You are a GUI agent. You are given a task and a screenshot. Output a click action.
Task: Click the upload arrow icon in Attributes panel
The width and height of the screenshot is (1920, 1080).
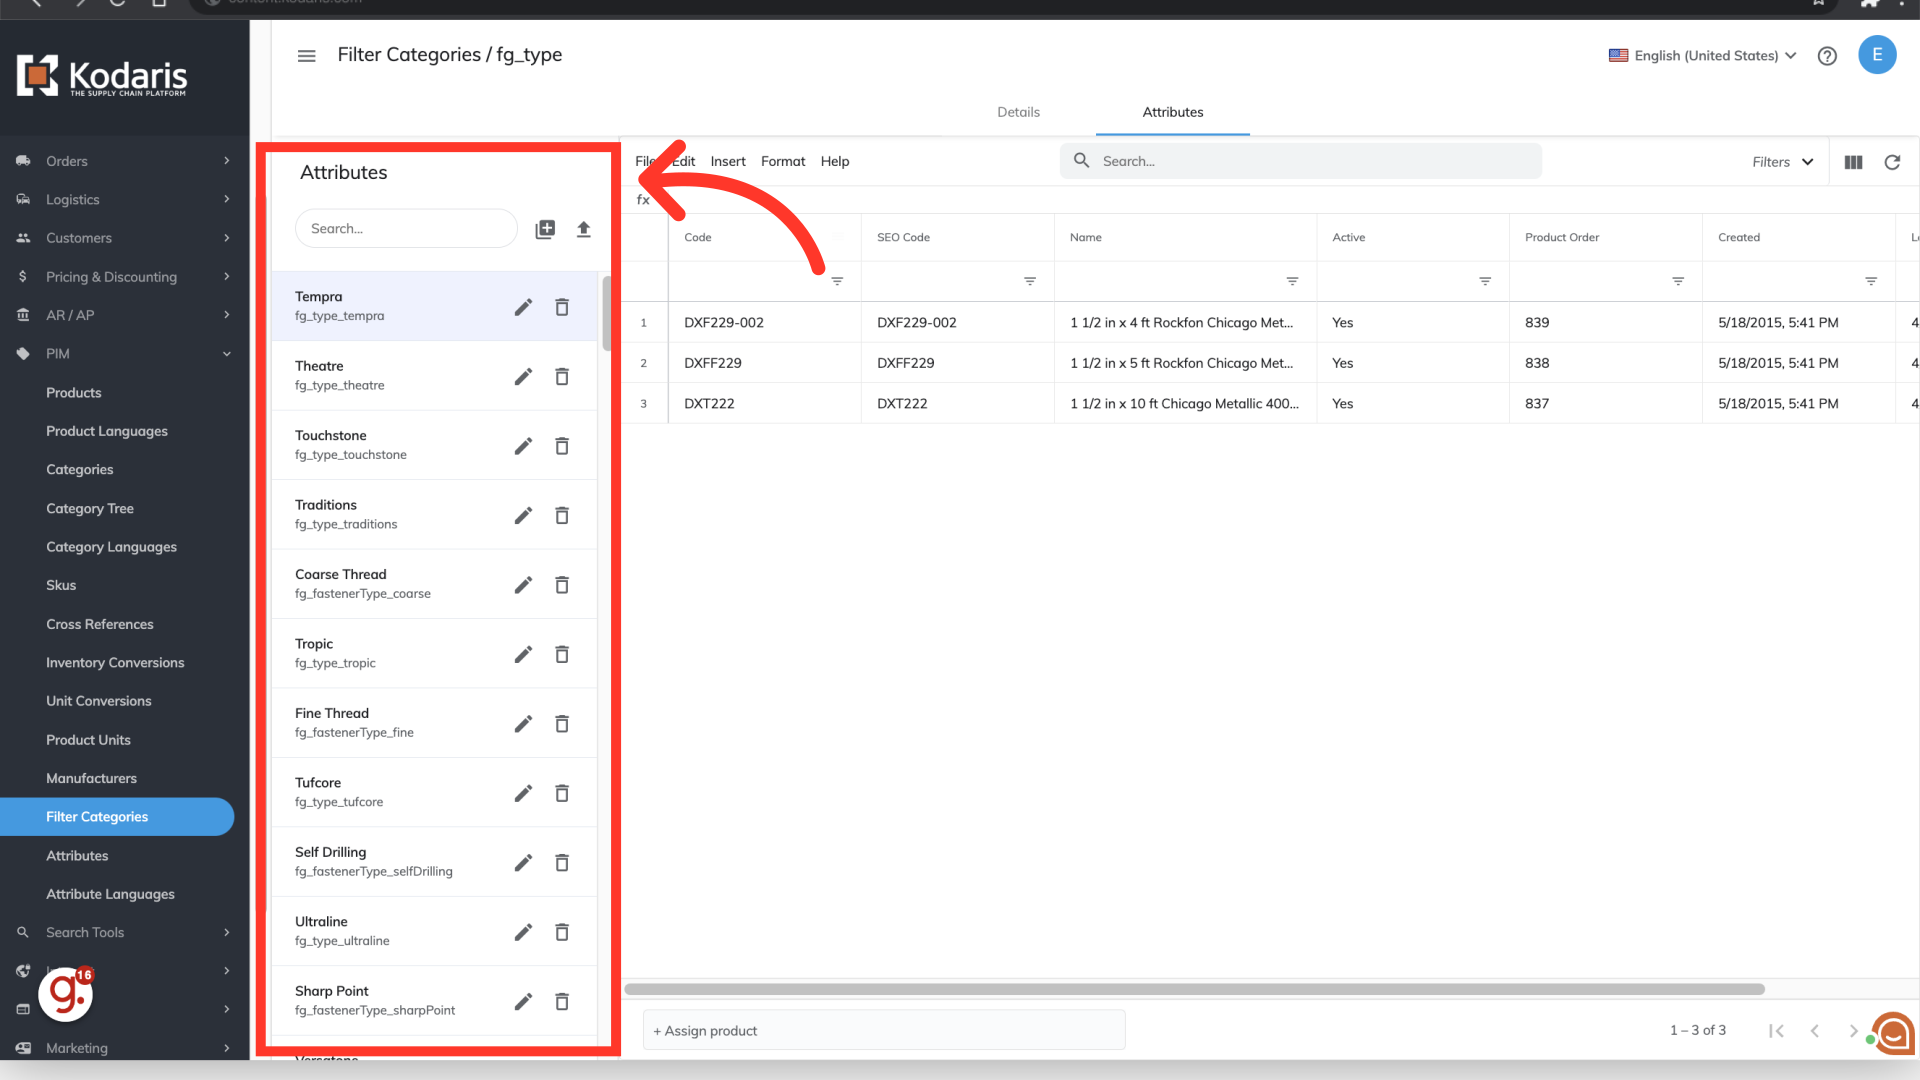coord(584,229)
